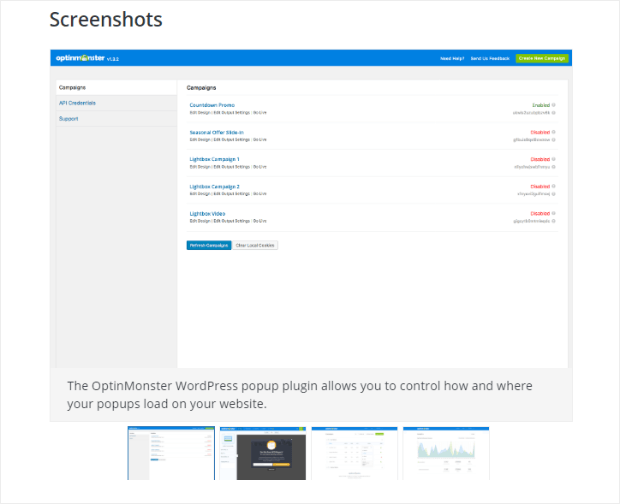Viewport: 620px width, 504px height.
Task: Click Edit Output Settings under Countdown Promo
Action: 232,113
